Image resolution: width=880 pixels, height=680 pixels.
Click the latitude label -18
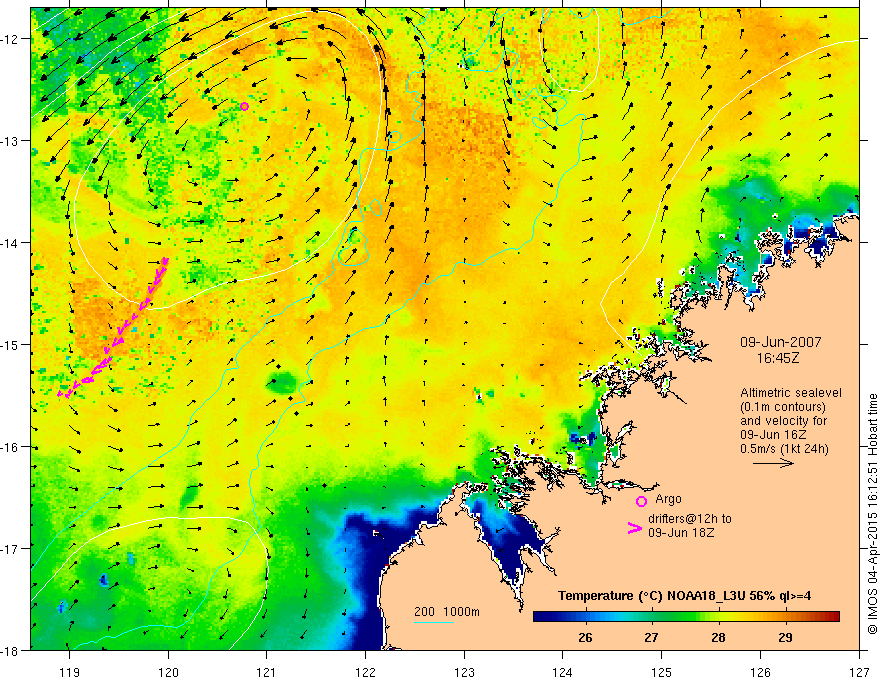point(10,650)
